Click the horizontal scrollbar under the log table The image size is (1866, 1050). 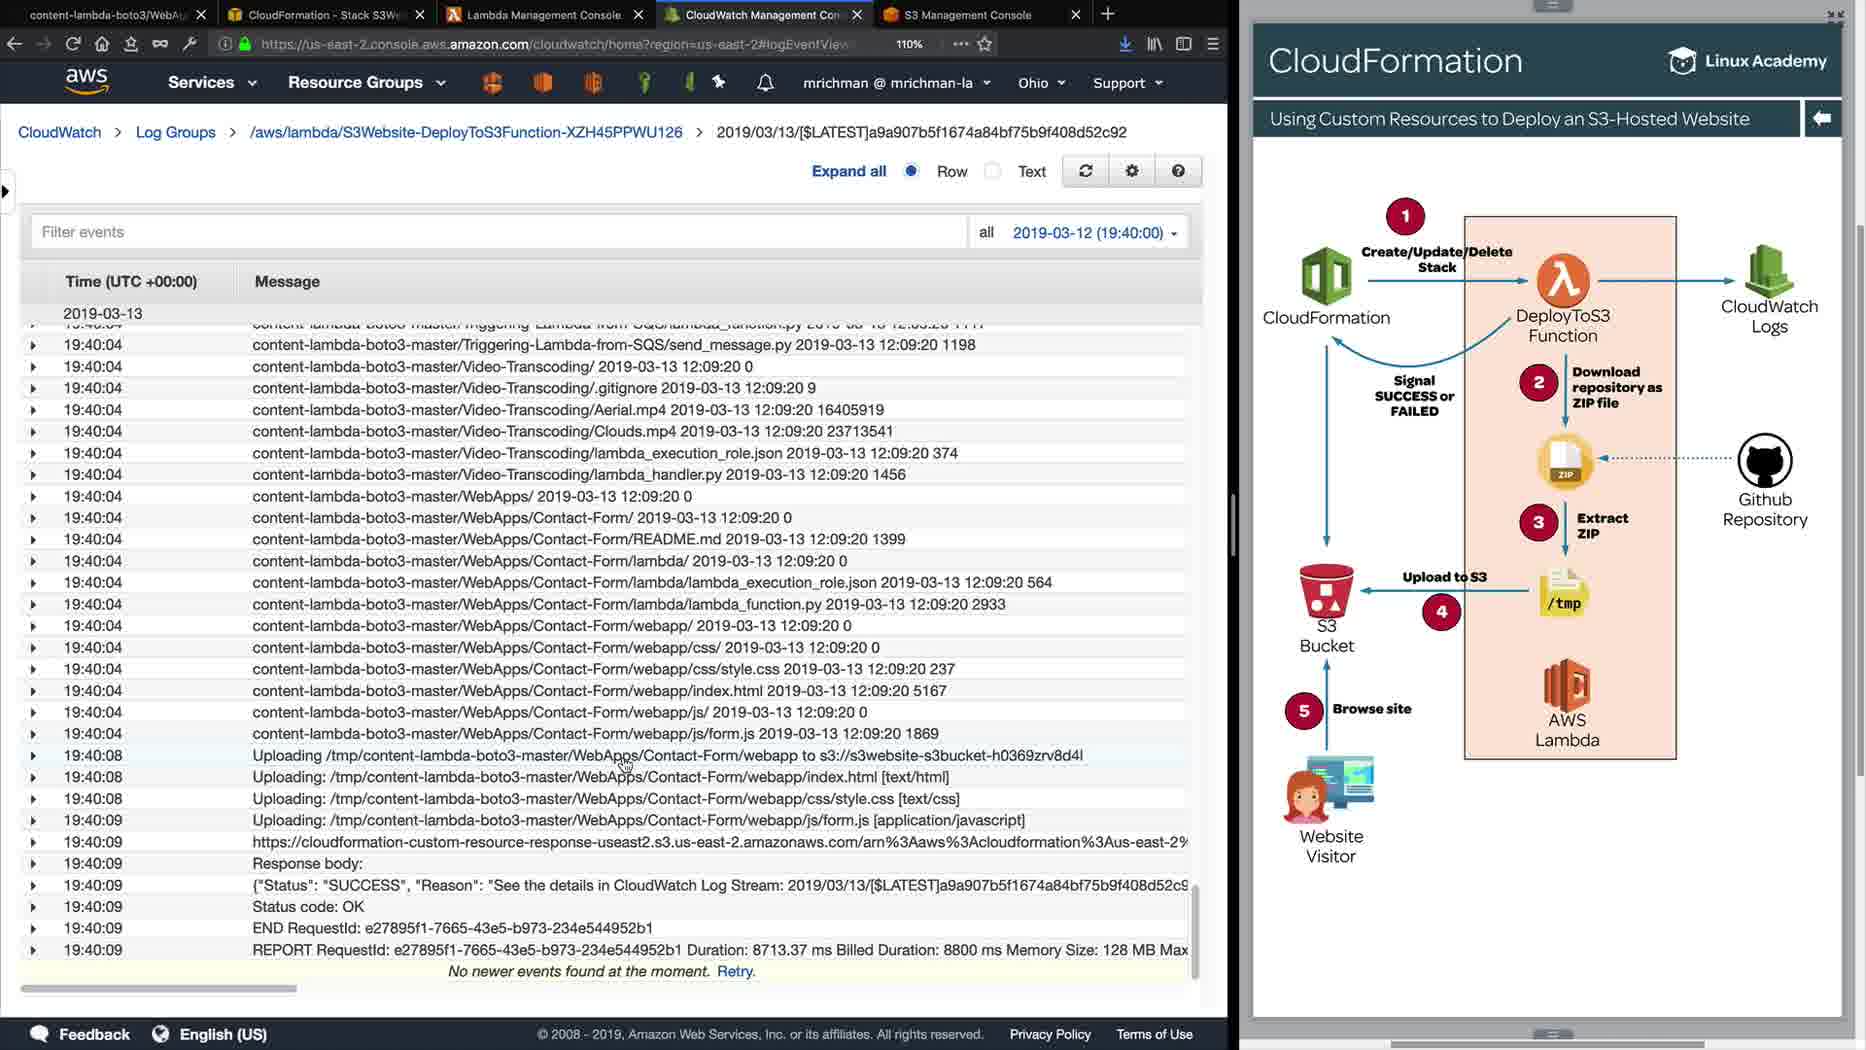[x=159, y=989]
